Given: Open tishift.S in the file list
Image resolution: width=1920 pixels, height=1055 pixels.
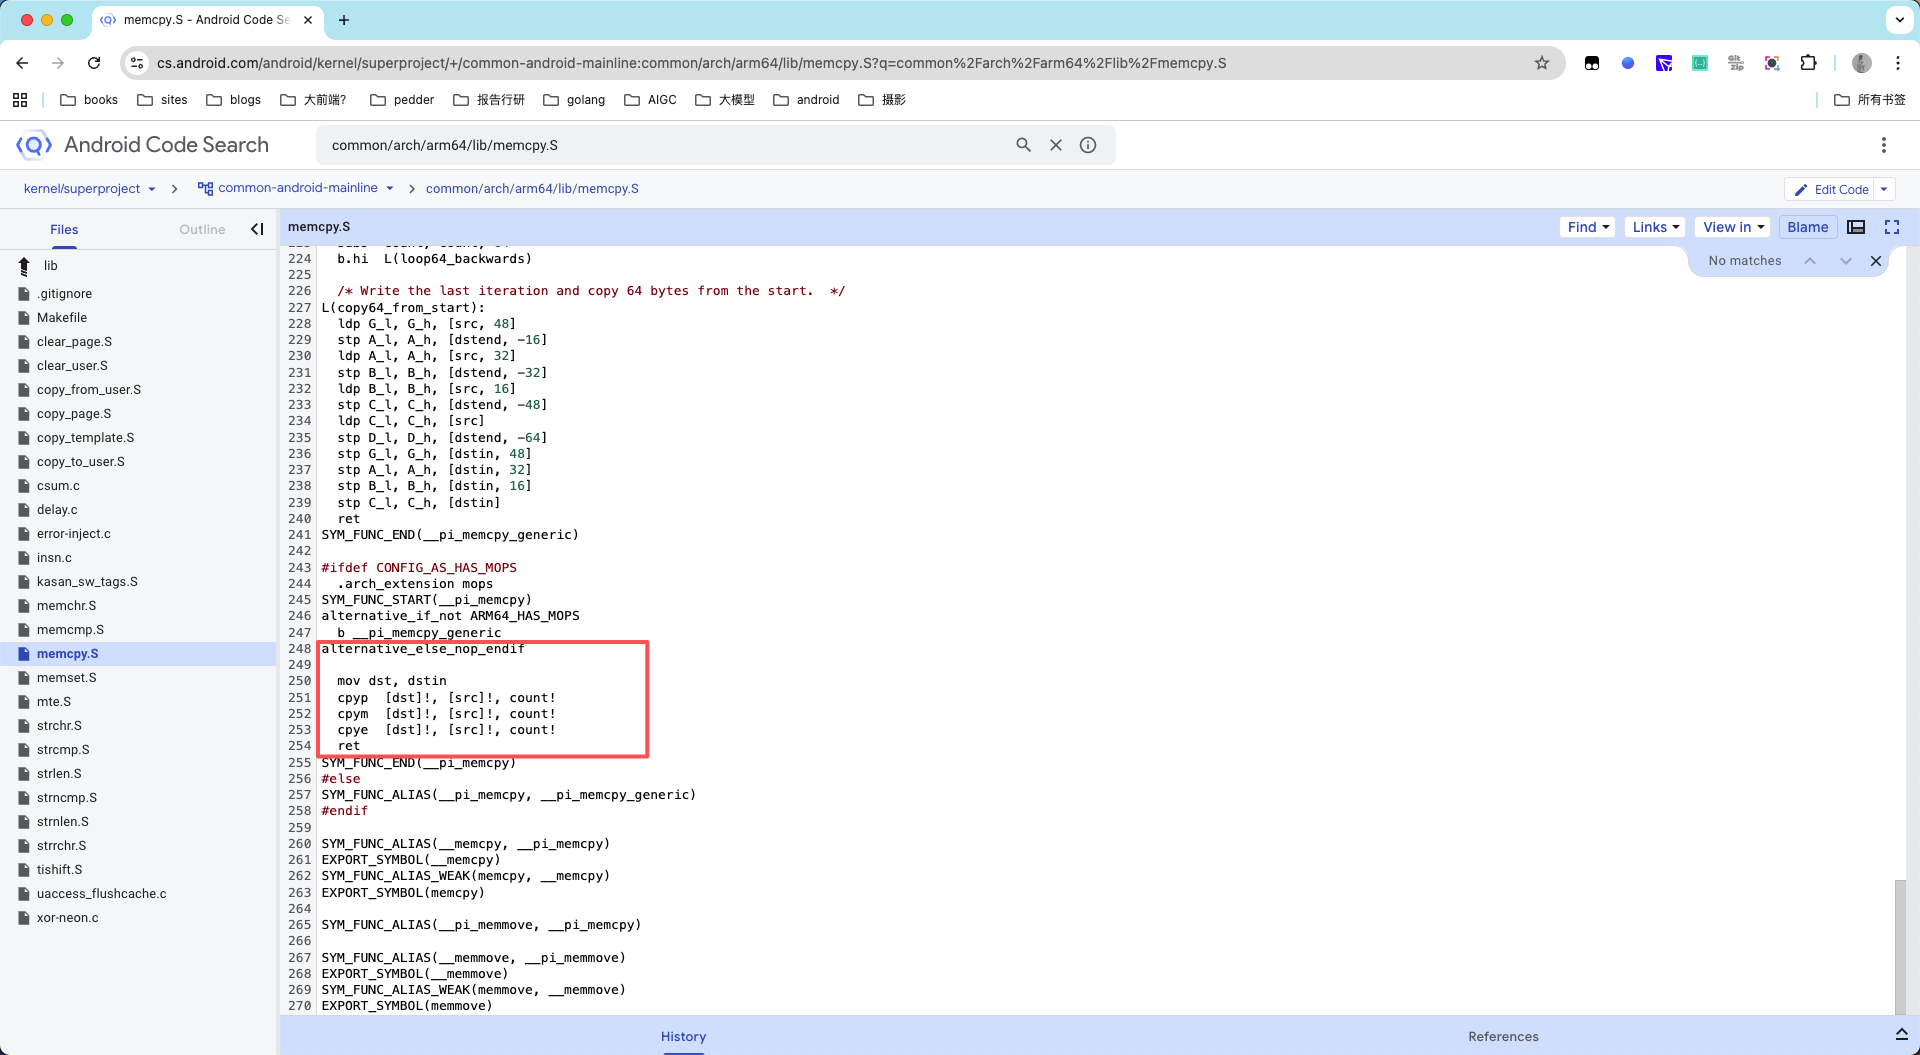Looking at the screenshot, I should pyautogui.click(x=60, y=870).
